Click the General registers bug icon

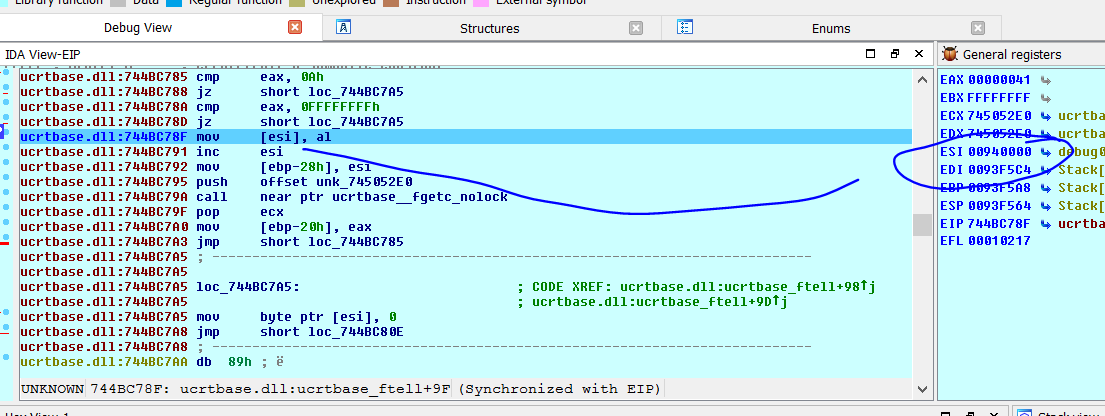(x=949, y=55)
